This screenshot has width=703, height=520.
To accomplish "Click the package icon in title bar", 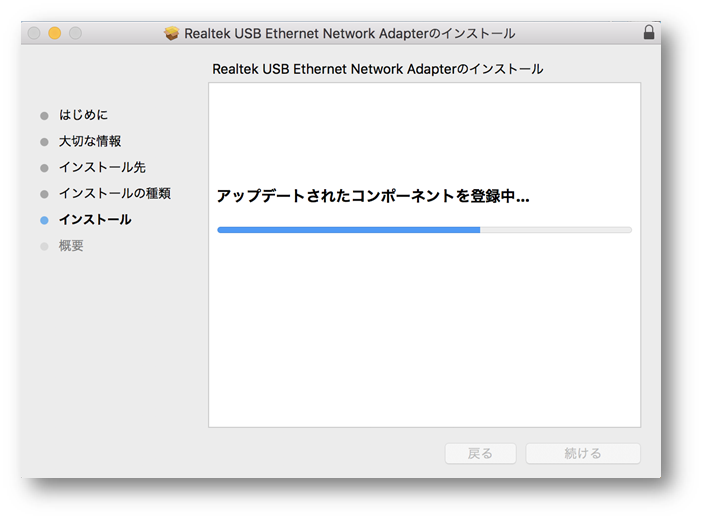I will coord(171,33).
